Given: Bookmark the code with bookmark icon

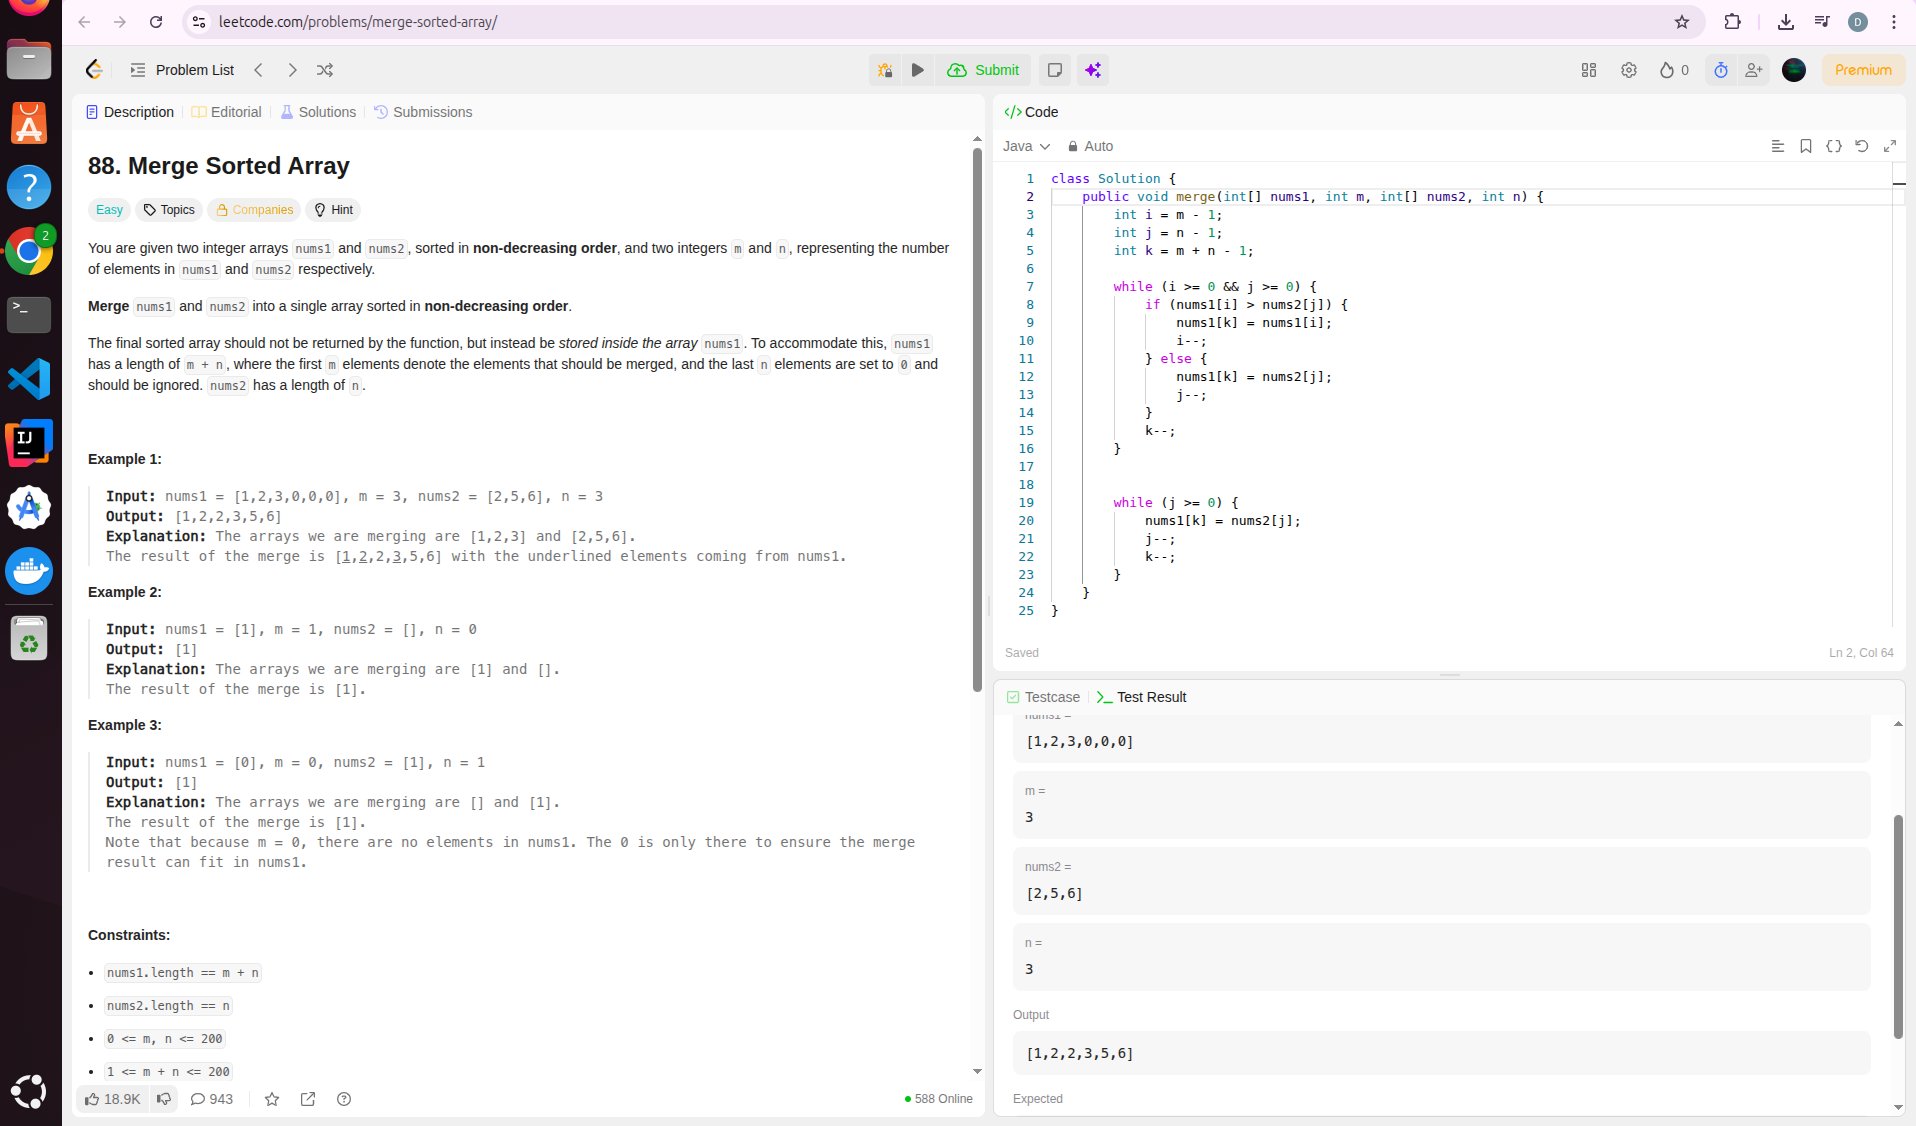Looking at the screenshot, I should [x=1805, y=146].
